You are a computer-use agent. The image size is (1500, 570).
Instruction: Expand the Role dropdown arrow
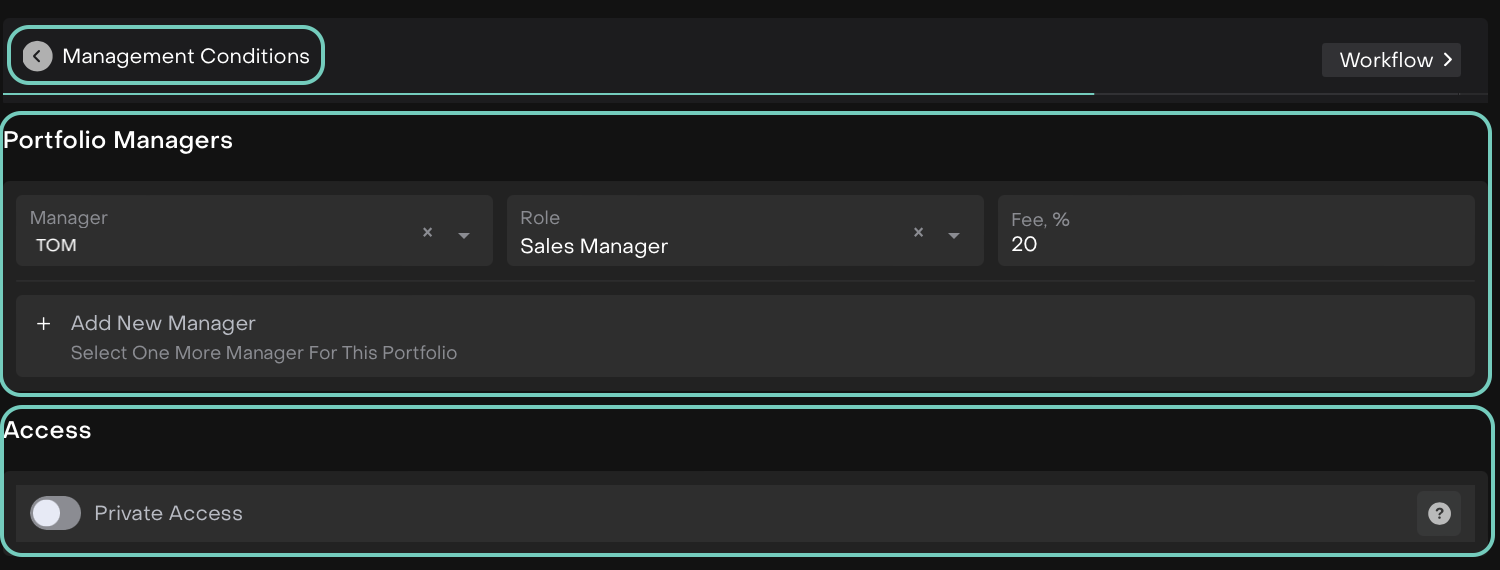tap(954, 235)
